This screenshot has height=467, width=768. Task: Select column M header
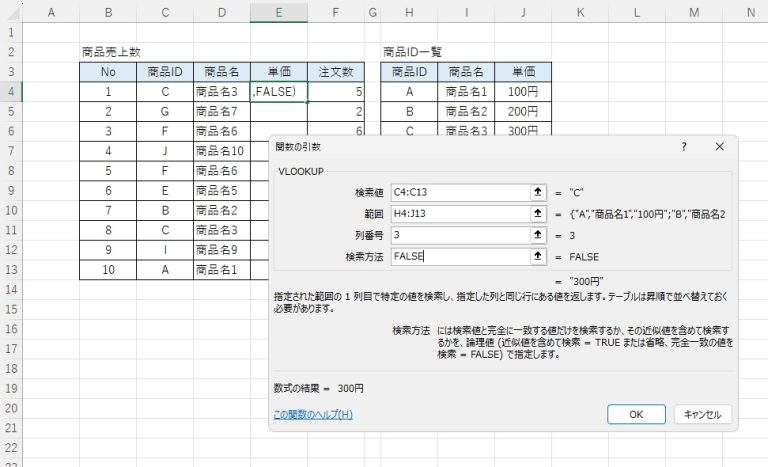693,12
